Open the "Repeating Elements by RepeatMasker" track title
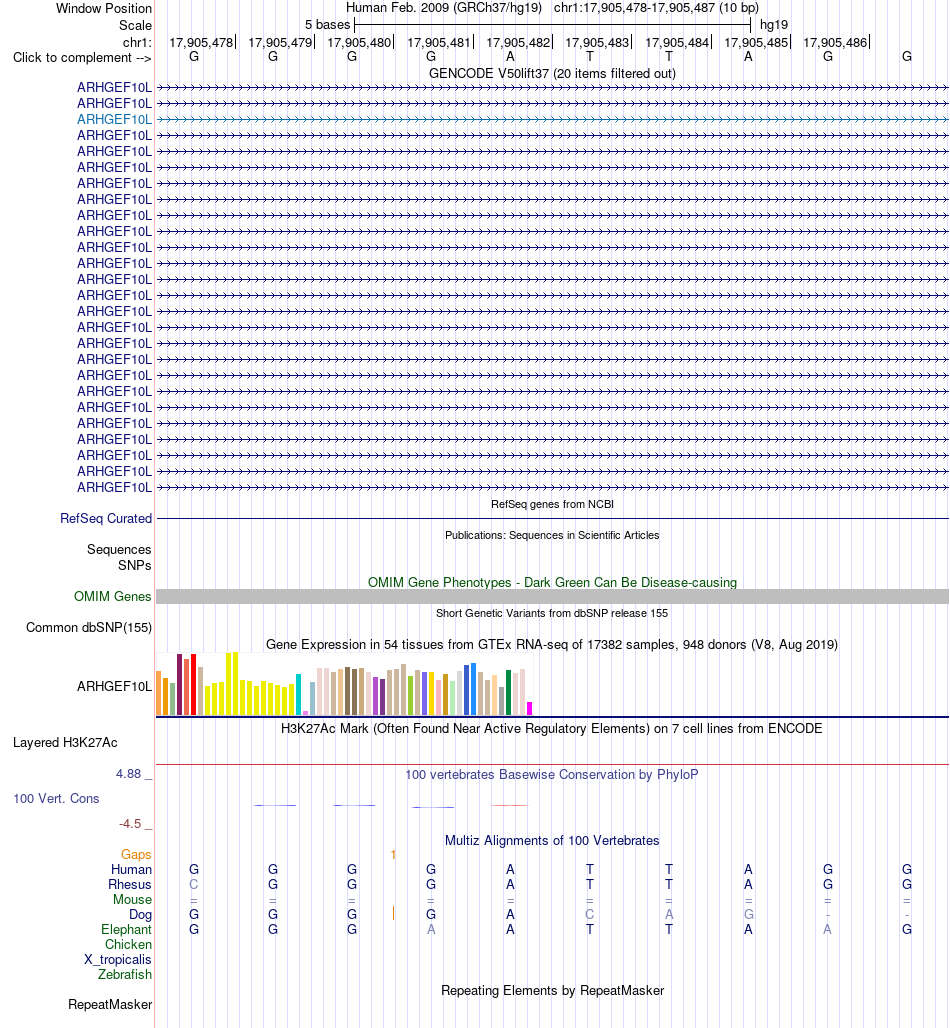This screenshot has height=1028, width=950. (x=552, y=991)
